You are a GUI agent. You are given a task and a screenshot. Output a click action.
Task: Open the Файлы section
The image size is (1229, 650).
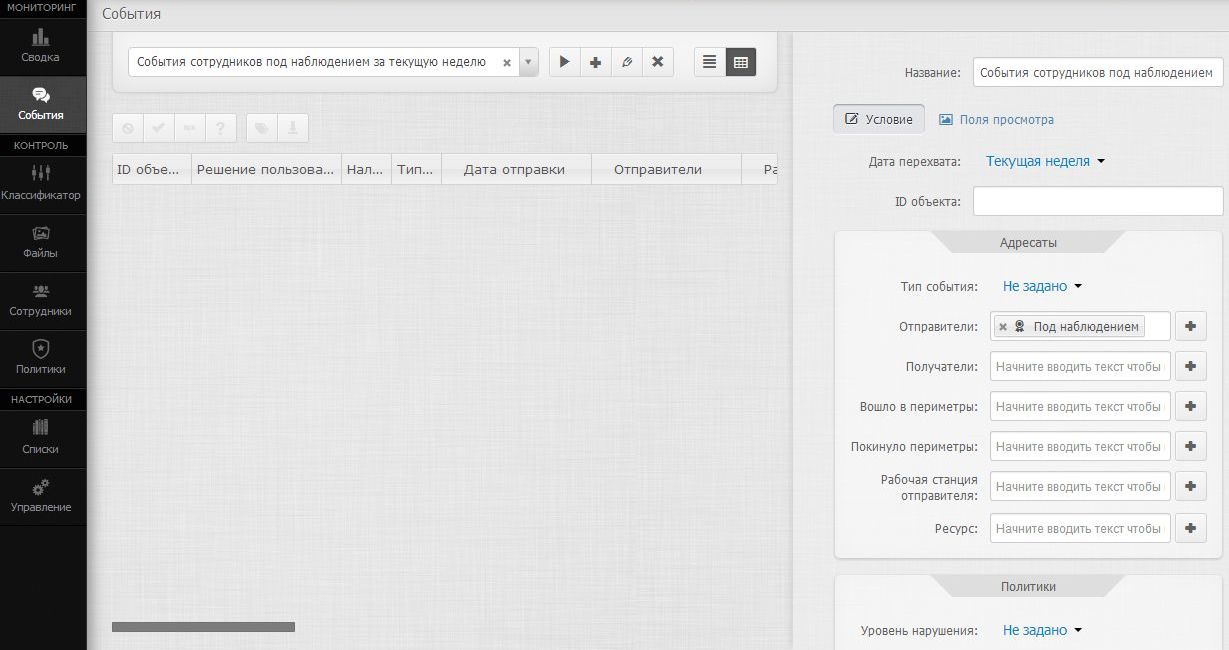[41, 242]
